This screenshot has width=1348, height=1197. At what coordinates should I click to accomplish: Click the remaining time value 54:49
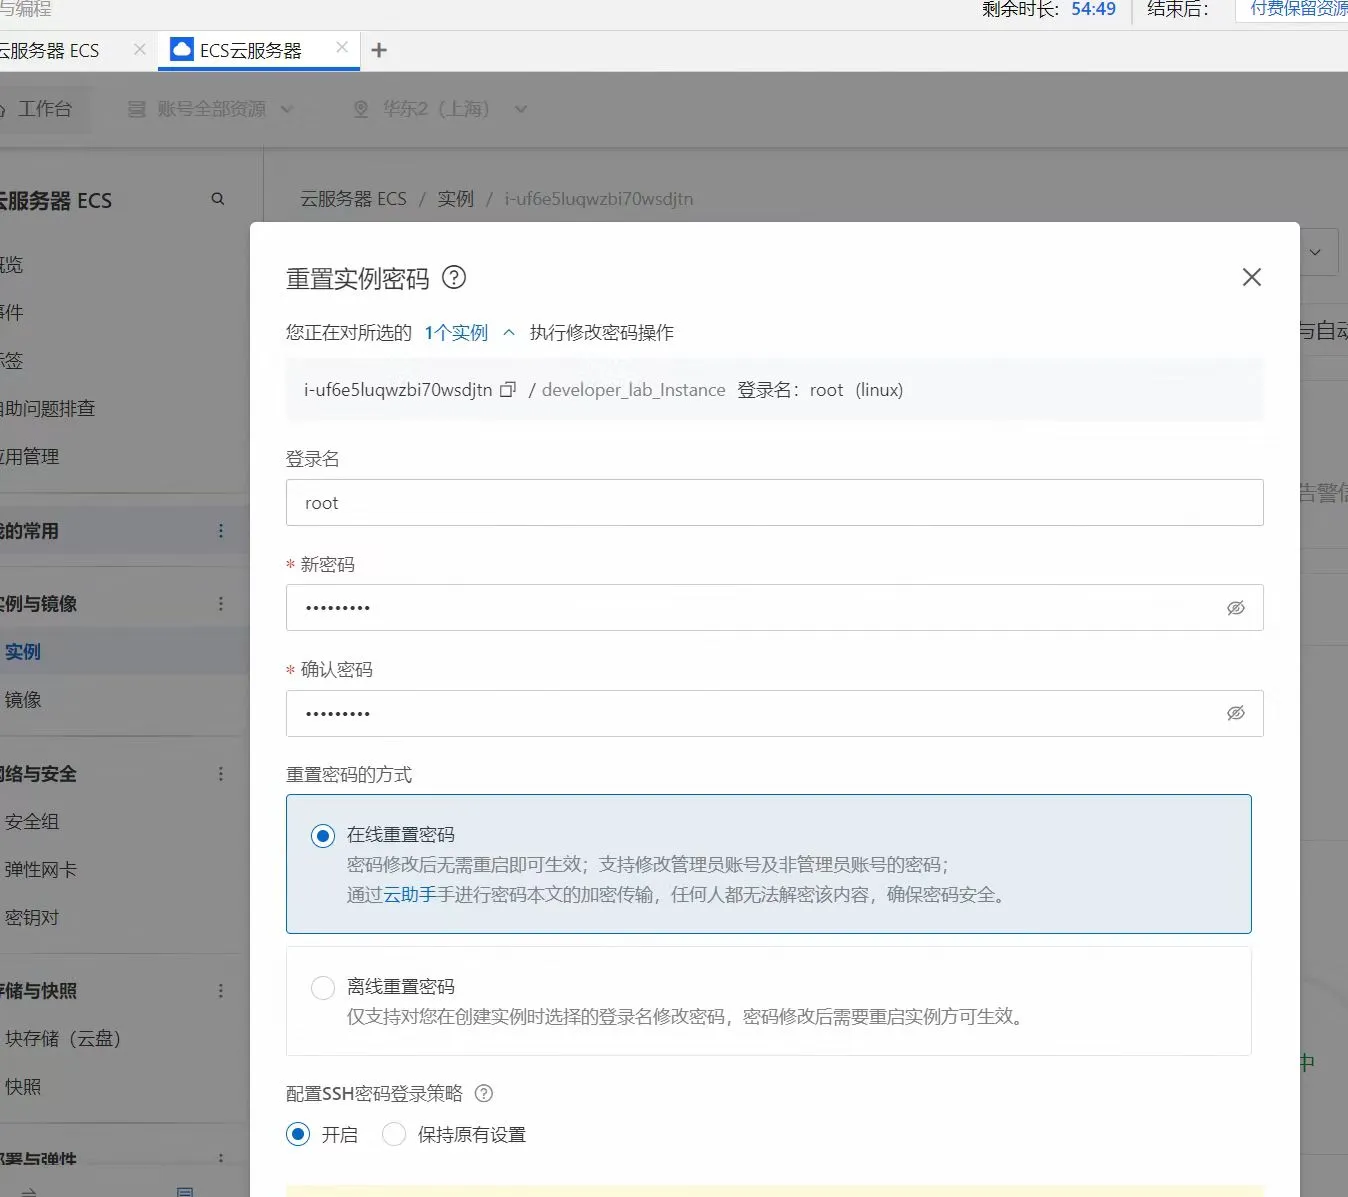click(x=1093, y=9)
